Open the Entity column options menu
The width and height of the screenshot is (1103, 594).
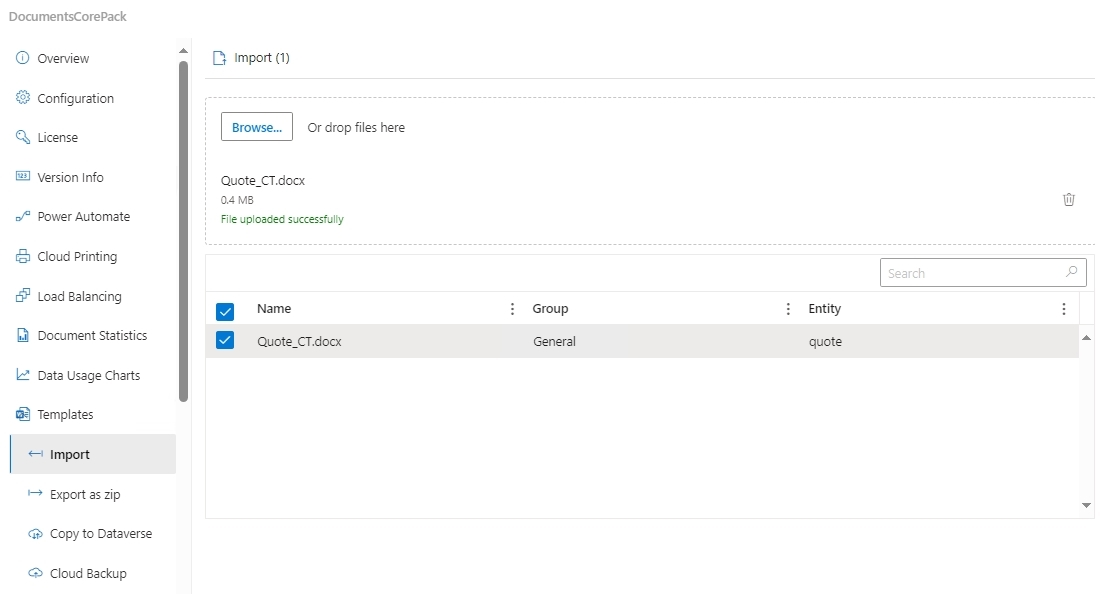(1064, 309)
